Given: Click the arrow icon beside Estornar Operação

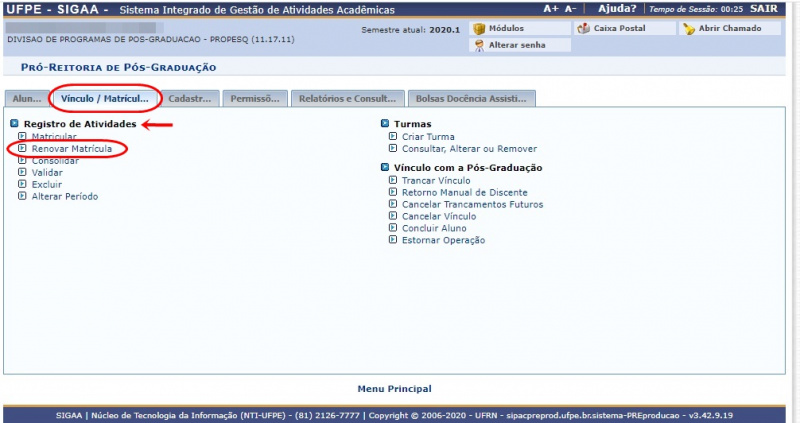Looking at the screenshot, I should coord(392,240).
